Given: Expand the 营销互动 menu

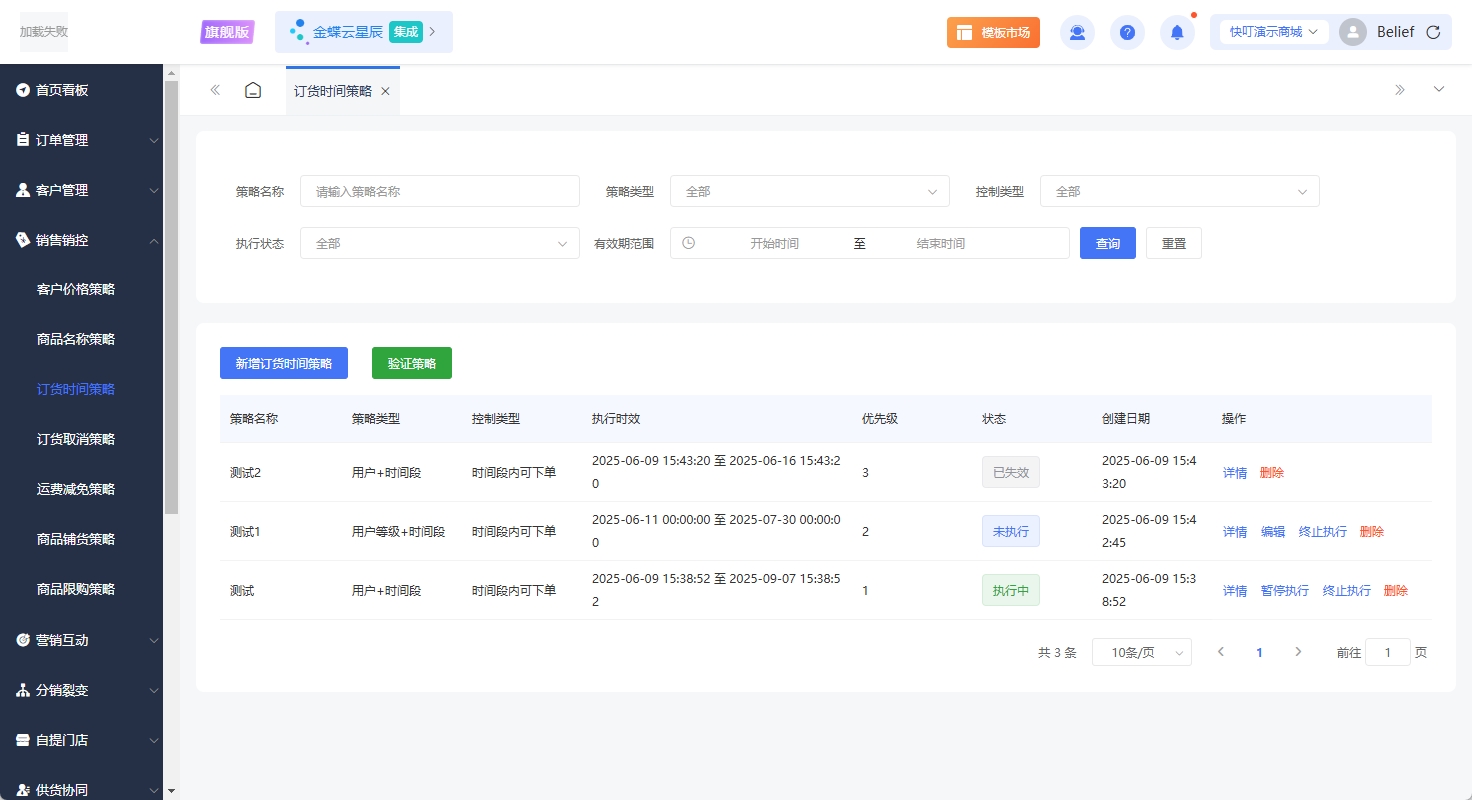Looking at the screenshot, I should pyautogui.click(x=81, y=640).
